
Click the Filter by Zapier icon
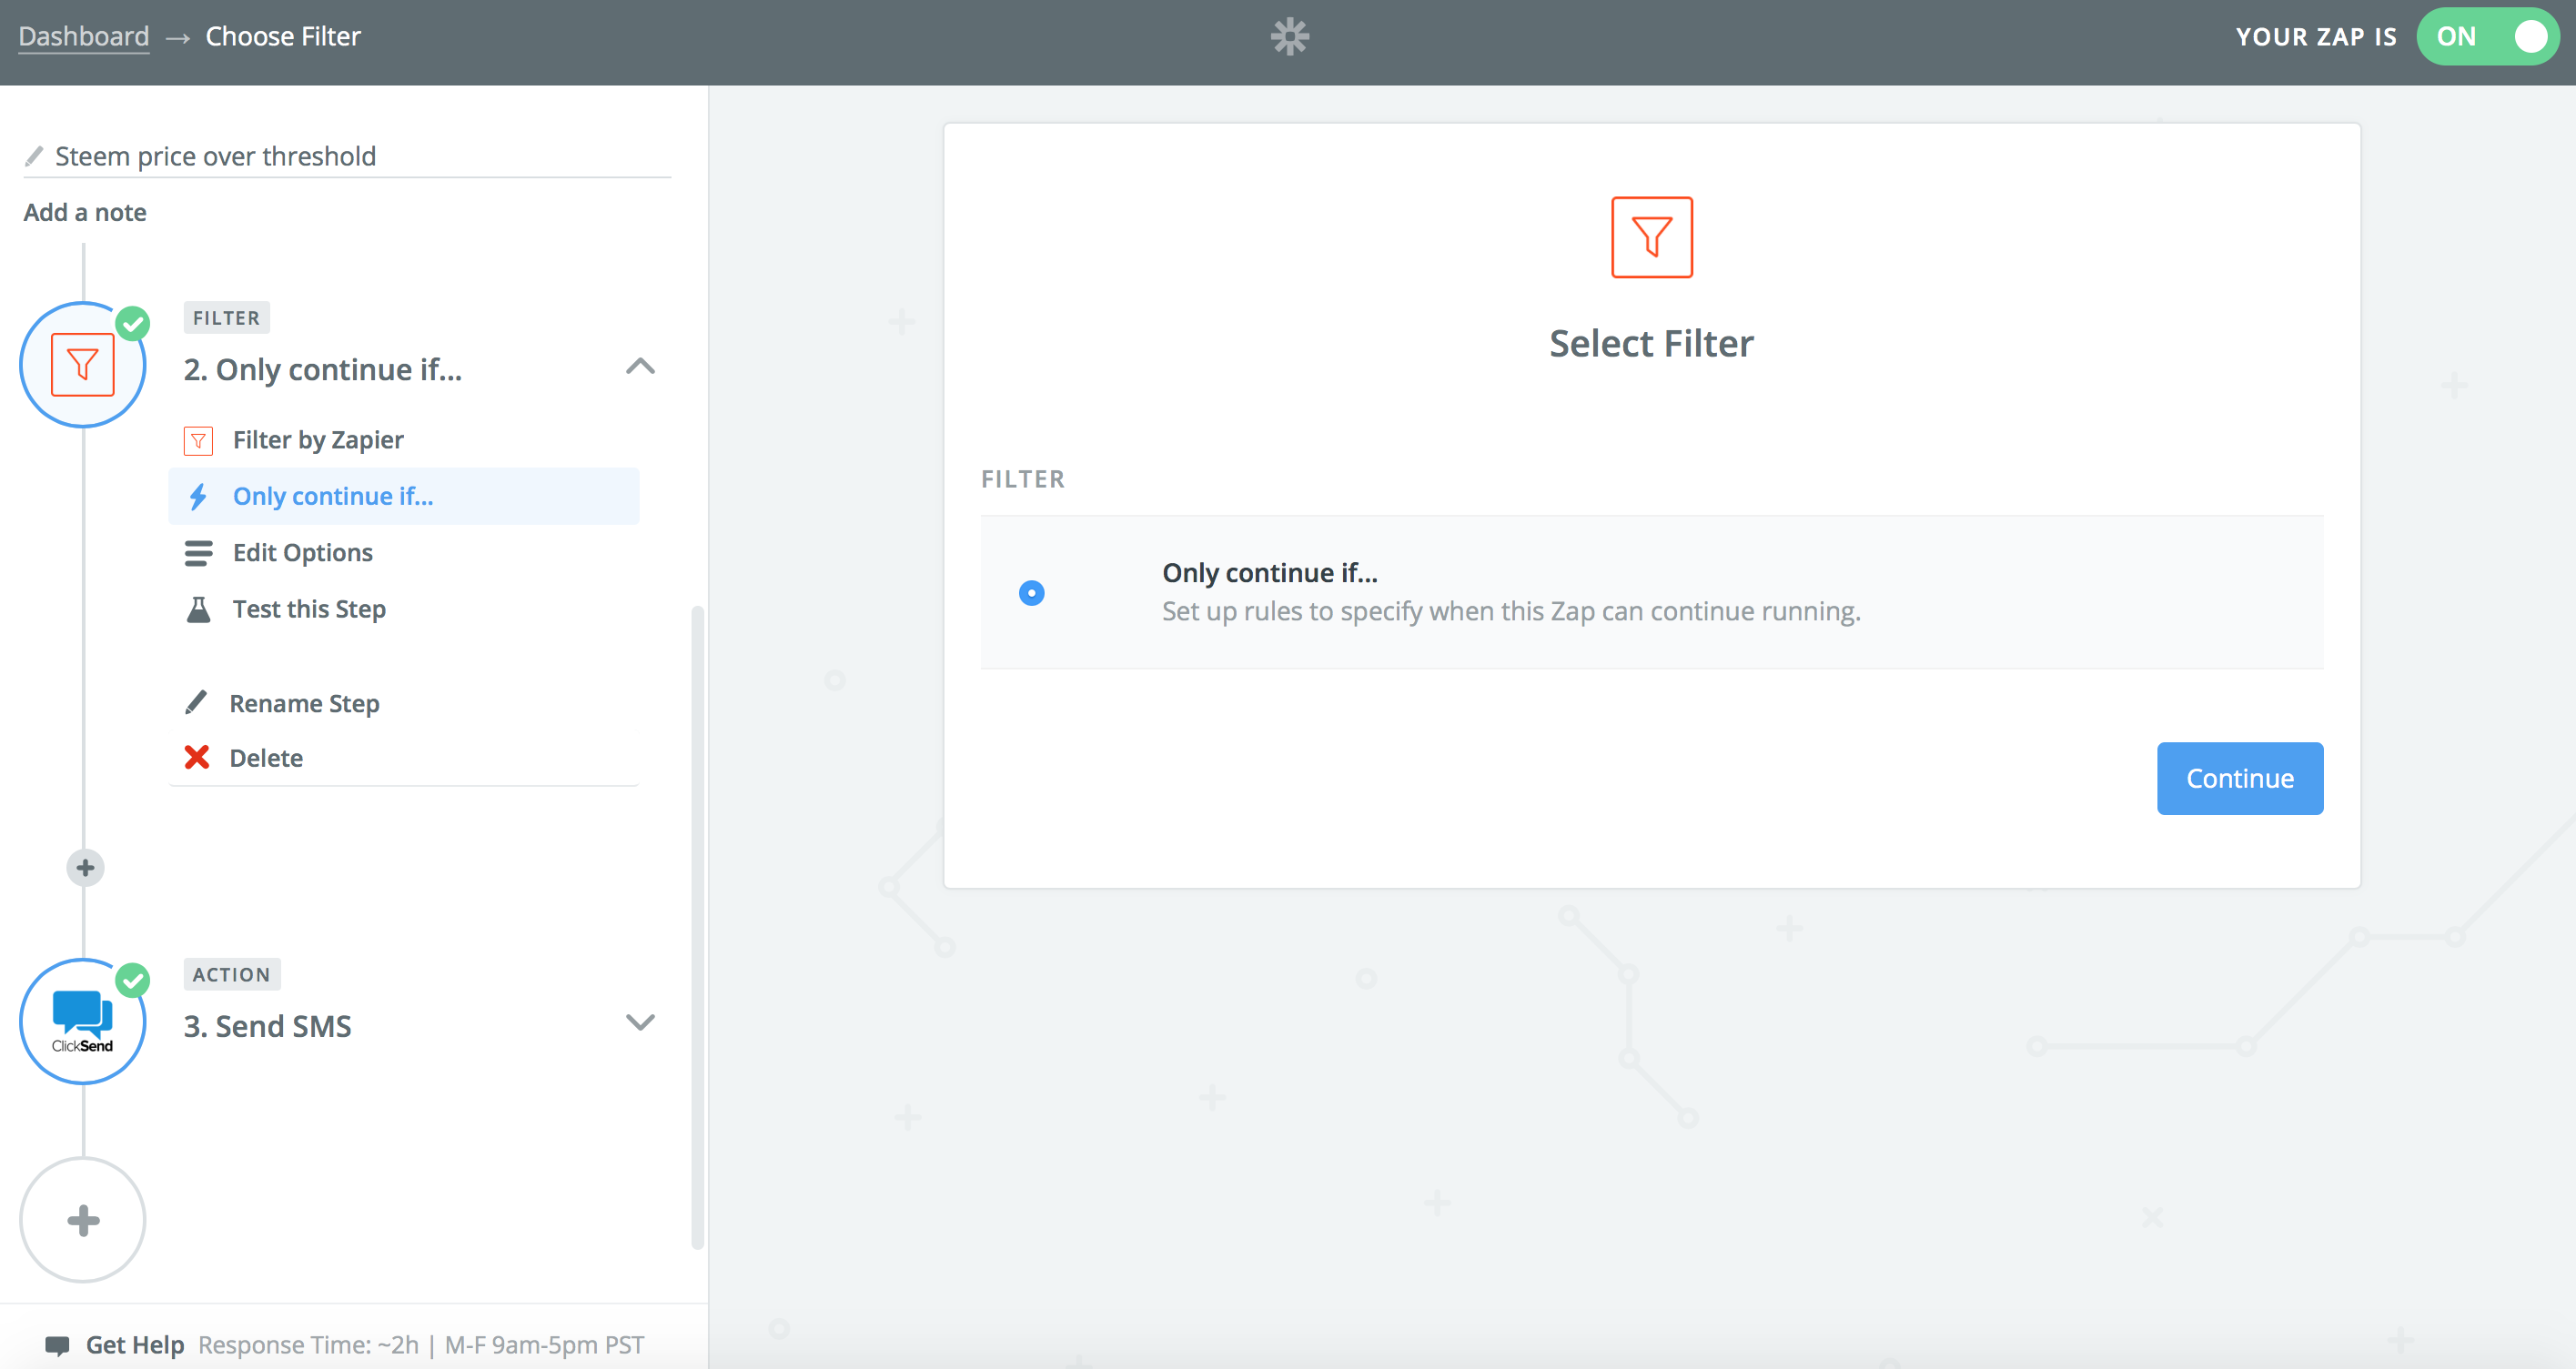(x=199, y=439)
